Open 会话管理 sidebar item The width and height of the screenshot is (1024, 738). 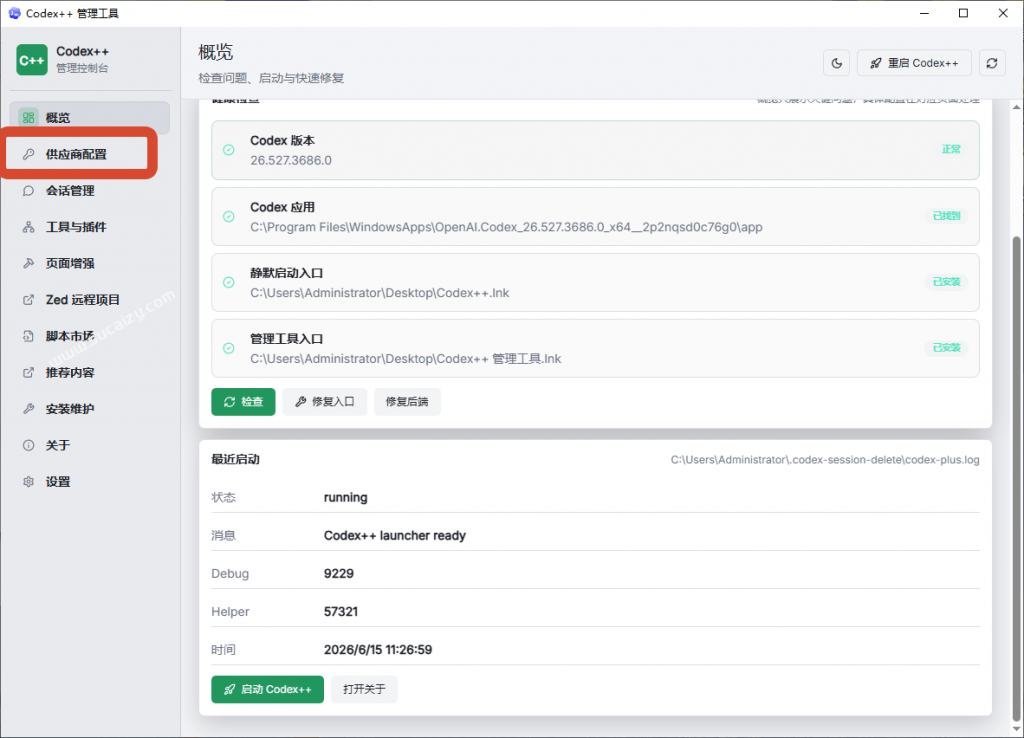tap(90, 191)
